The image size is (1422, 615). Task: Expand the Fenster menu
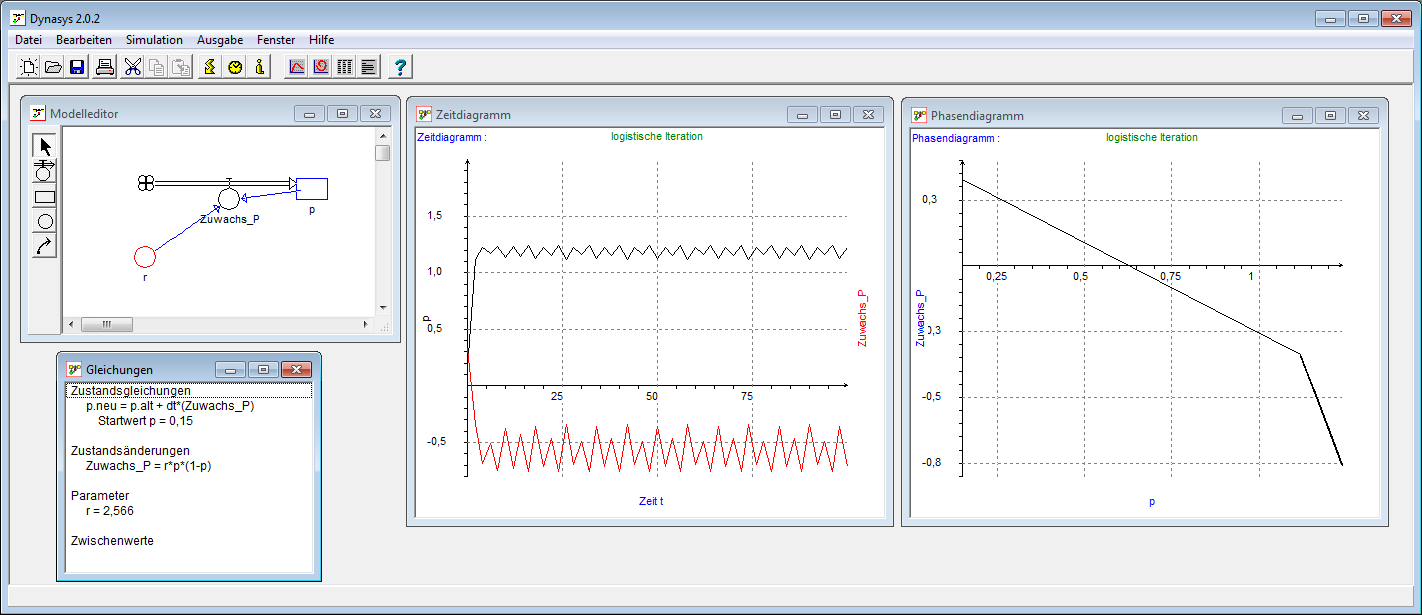276,40
